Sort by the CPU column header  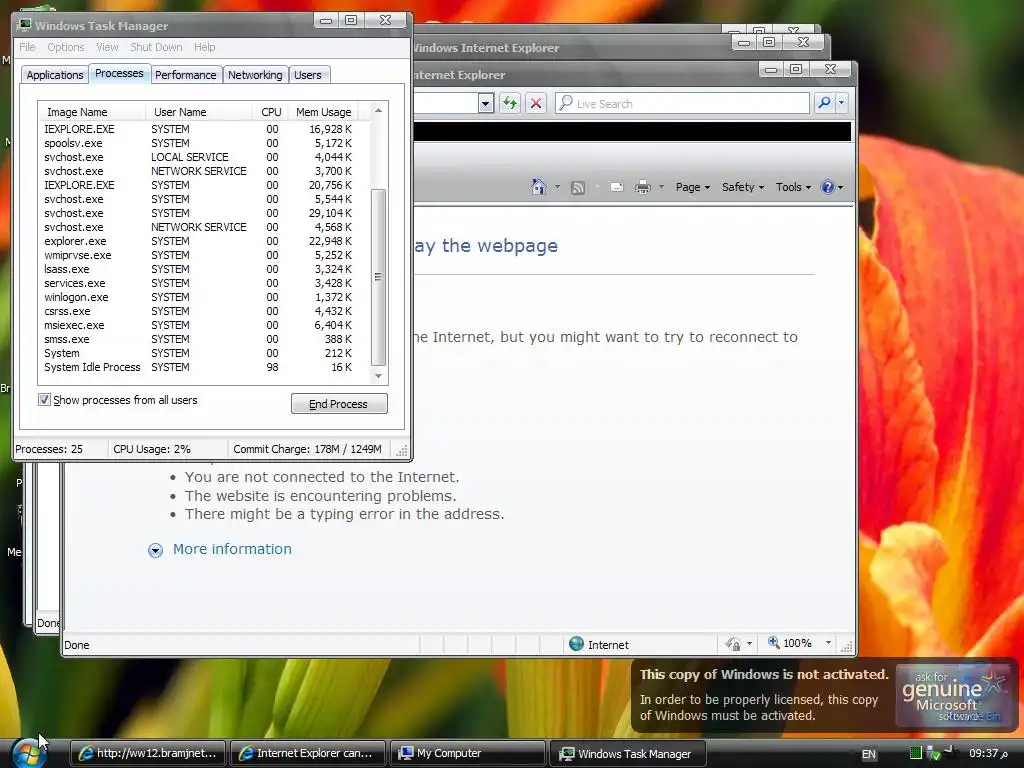(x=270, y=112)
